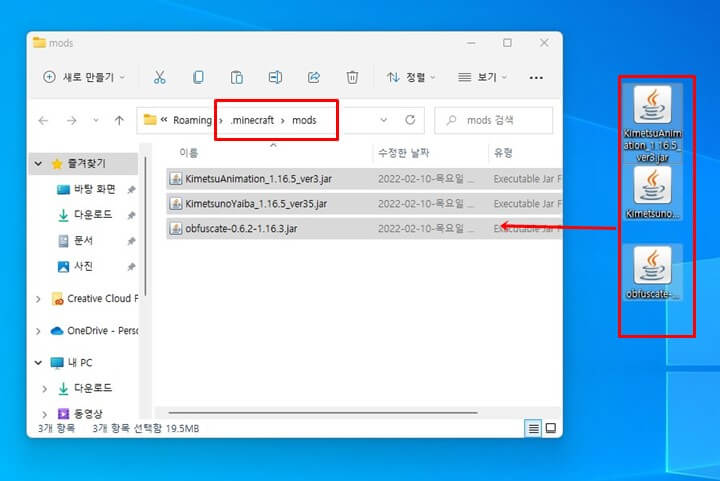
Task: Open 바탕 화면 in the sidebar
Action: coord(95,189)
